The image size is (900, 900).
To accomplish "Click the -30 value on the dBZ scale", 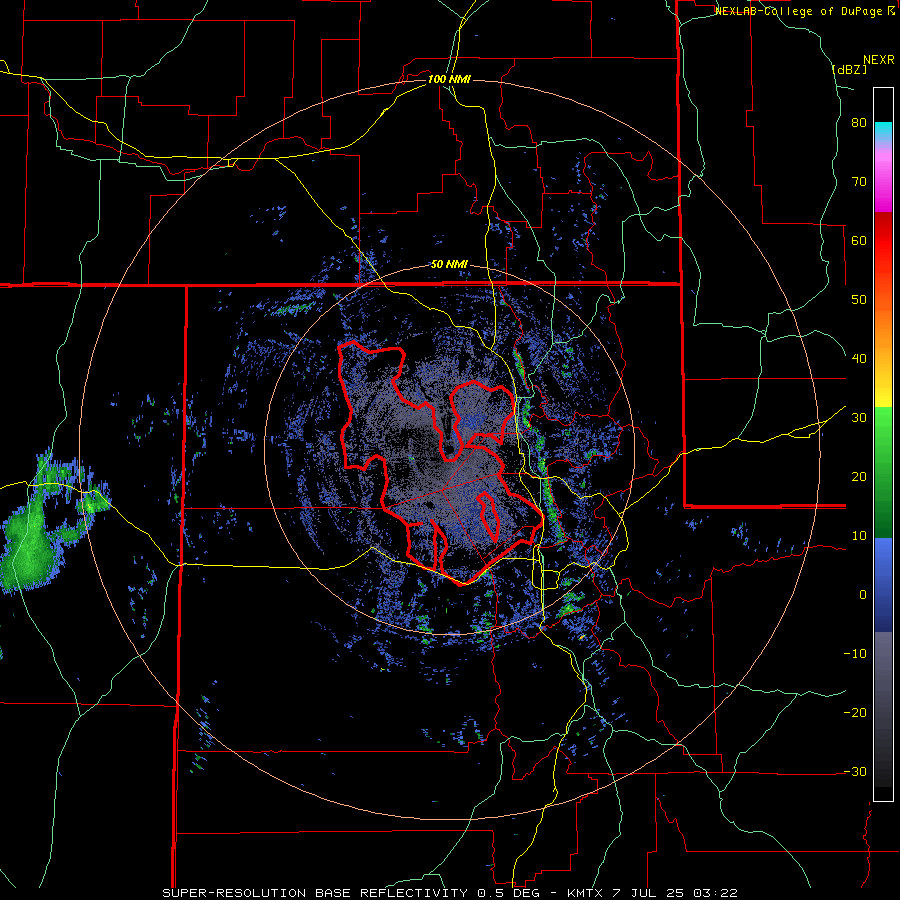I will pos(855,772).
